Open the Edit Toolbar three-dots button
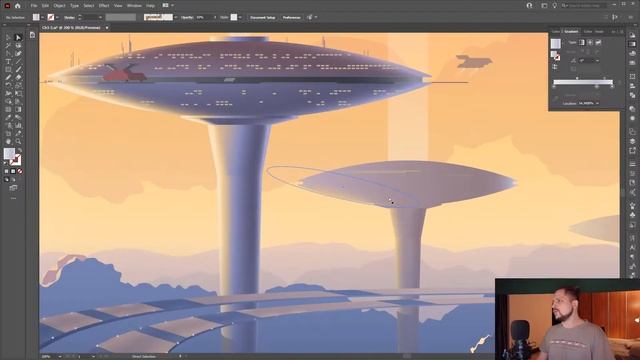This screenshot has width=640, height=360. click(x=13, y=198)
